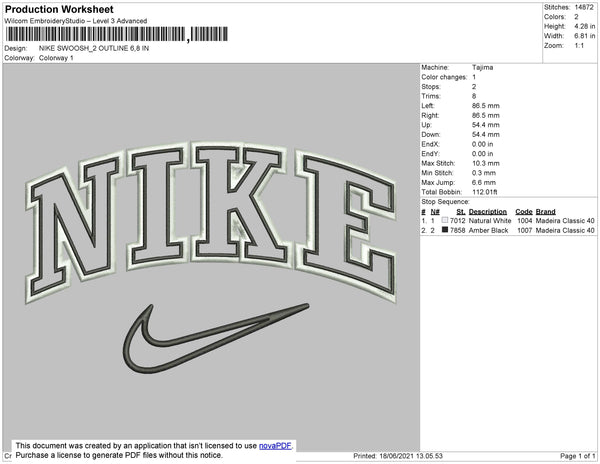This screenshot has height=464, width=600.
Task: Click the 'Description' column header
Action: (488, 212)
